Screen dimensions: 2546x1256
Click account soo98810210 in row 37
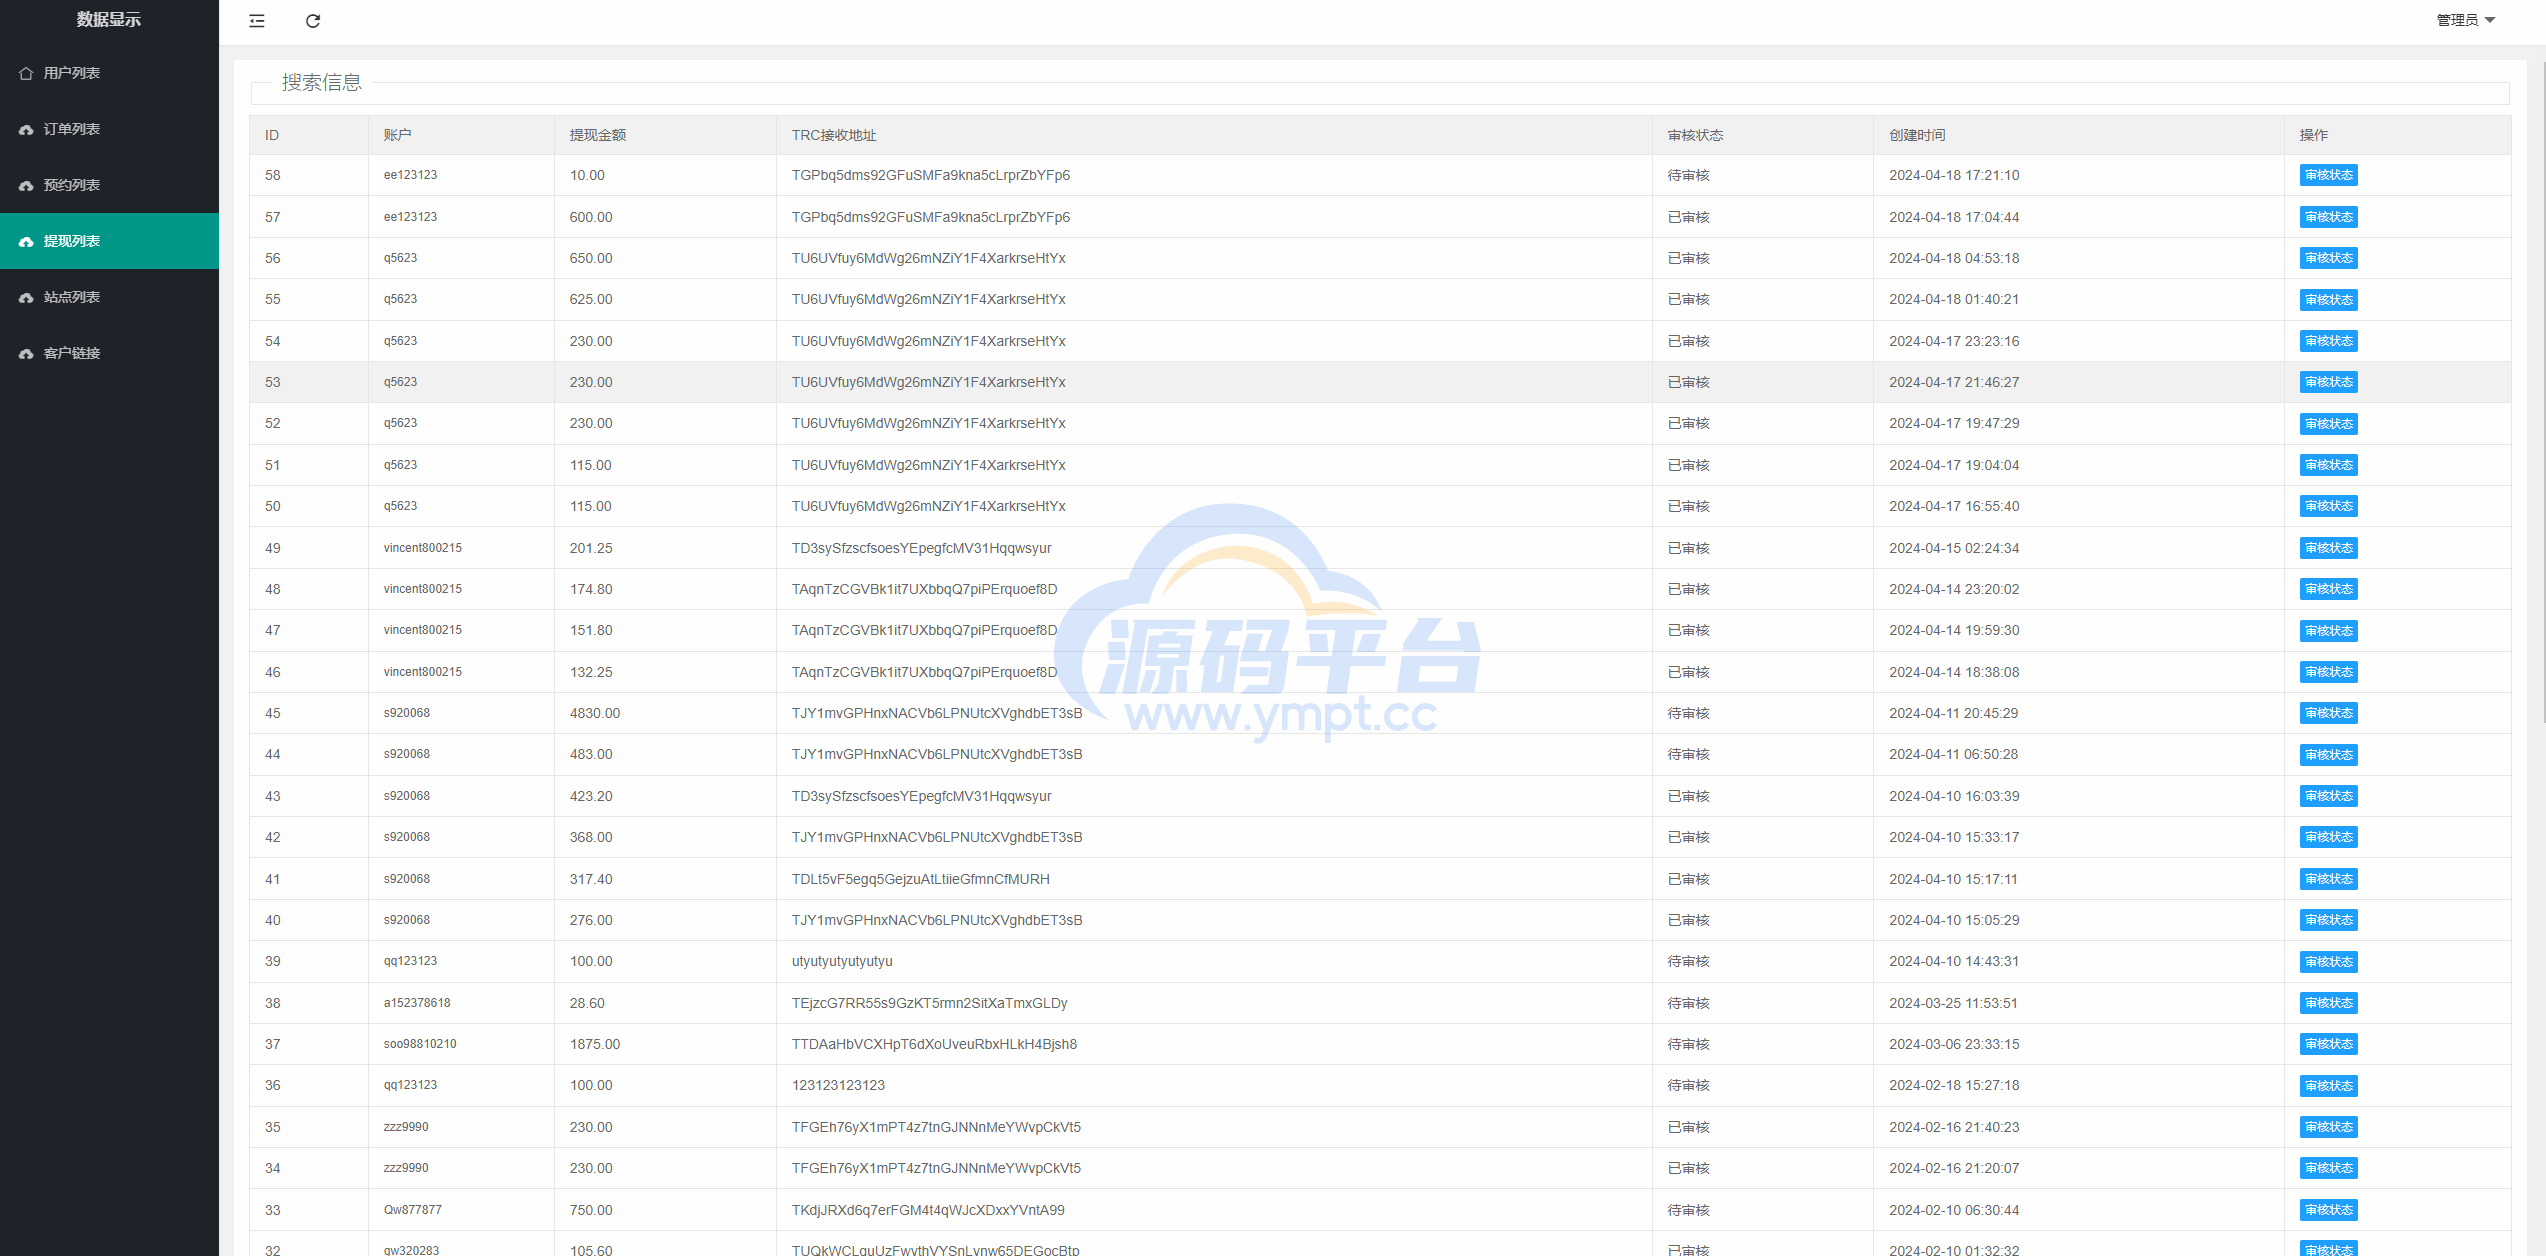(420, 1044)
